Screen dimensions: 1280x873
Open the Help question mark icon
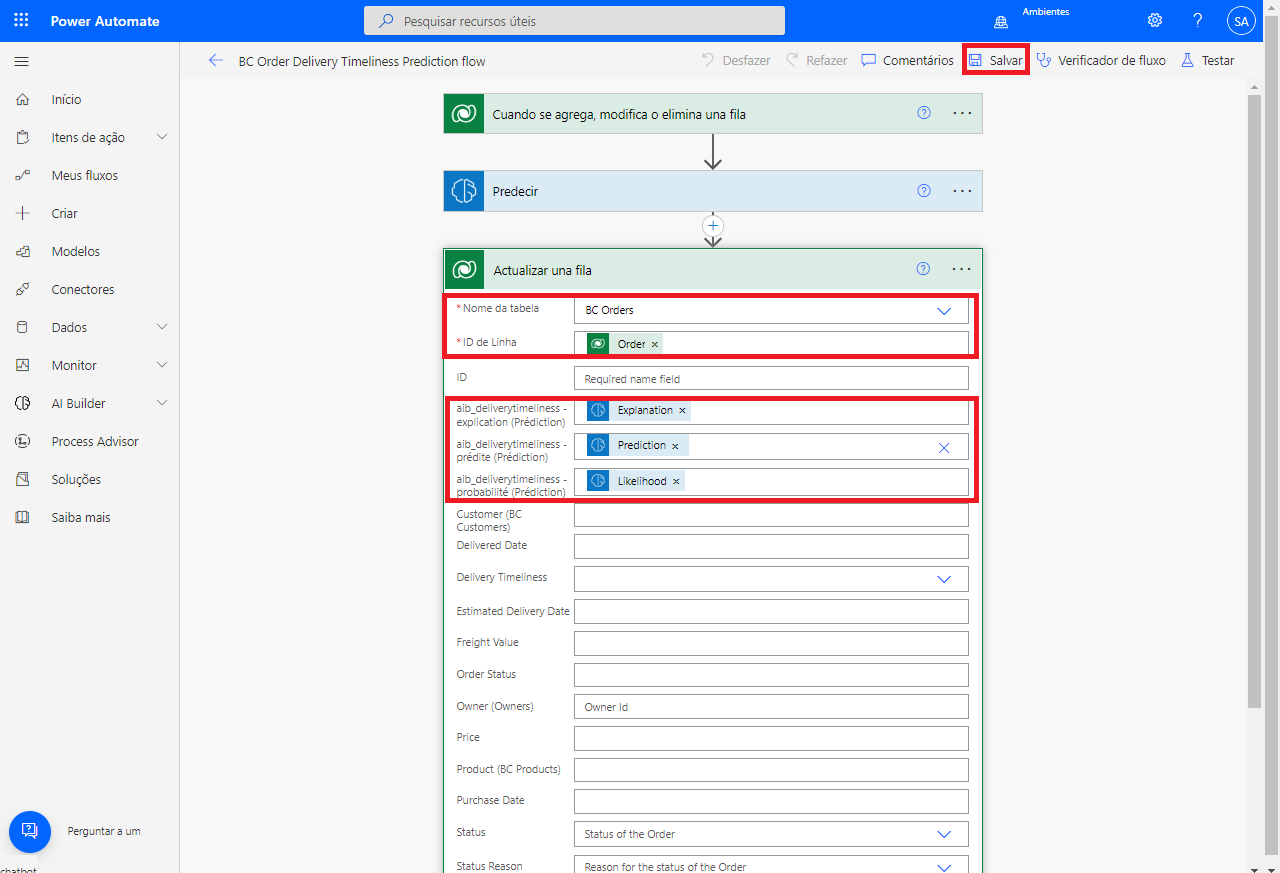(x=1198, y=21)
